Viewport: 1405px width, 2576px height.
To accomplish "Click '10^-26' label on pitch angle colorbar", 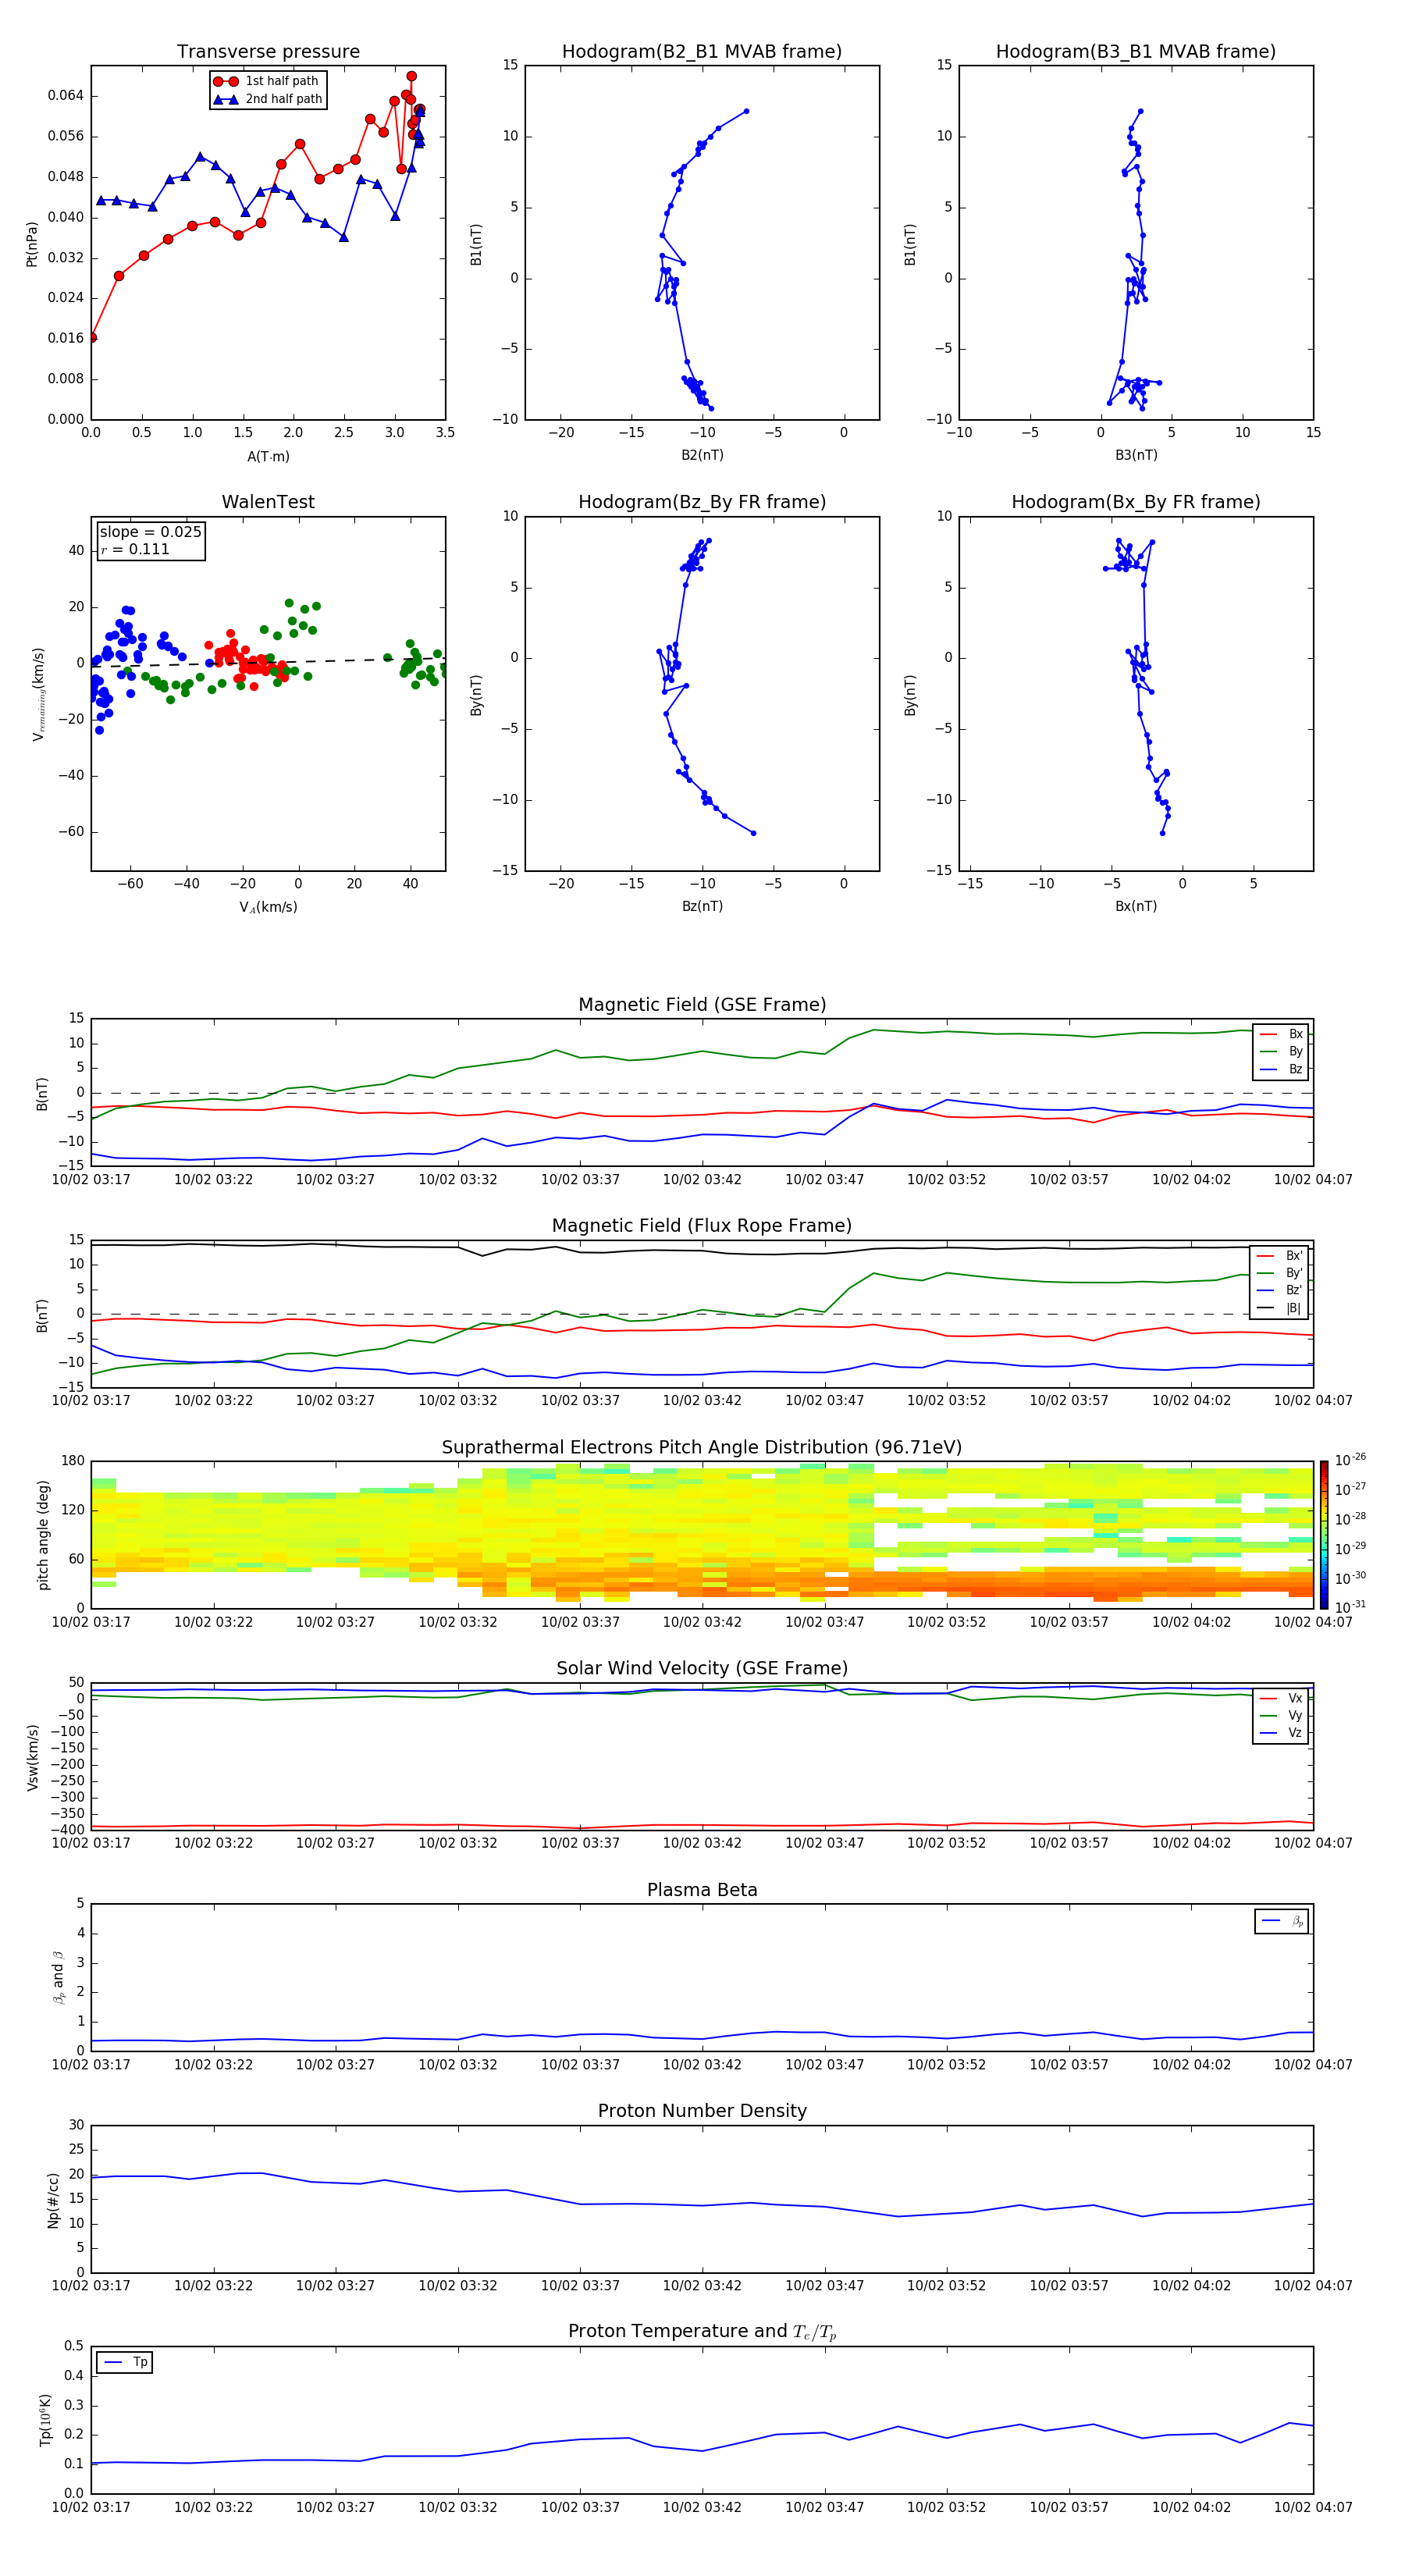I will click(x=1349, y=1460).
